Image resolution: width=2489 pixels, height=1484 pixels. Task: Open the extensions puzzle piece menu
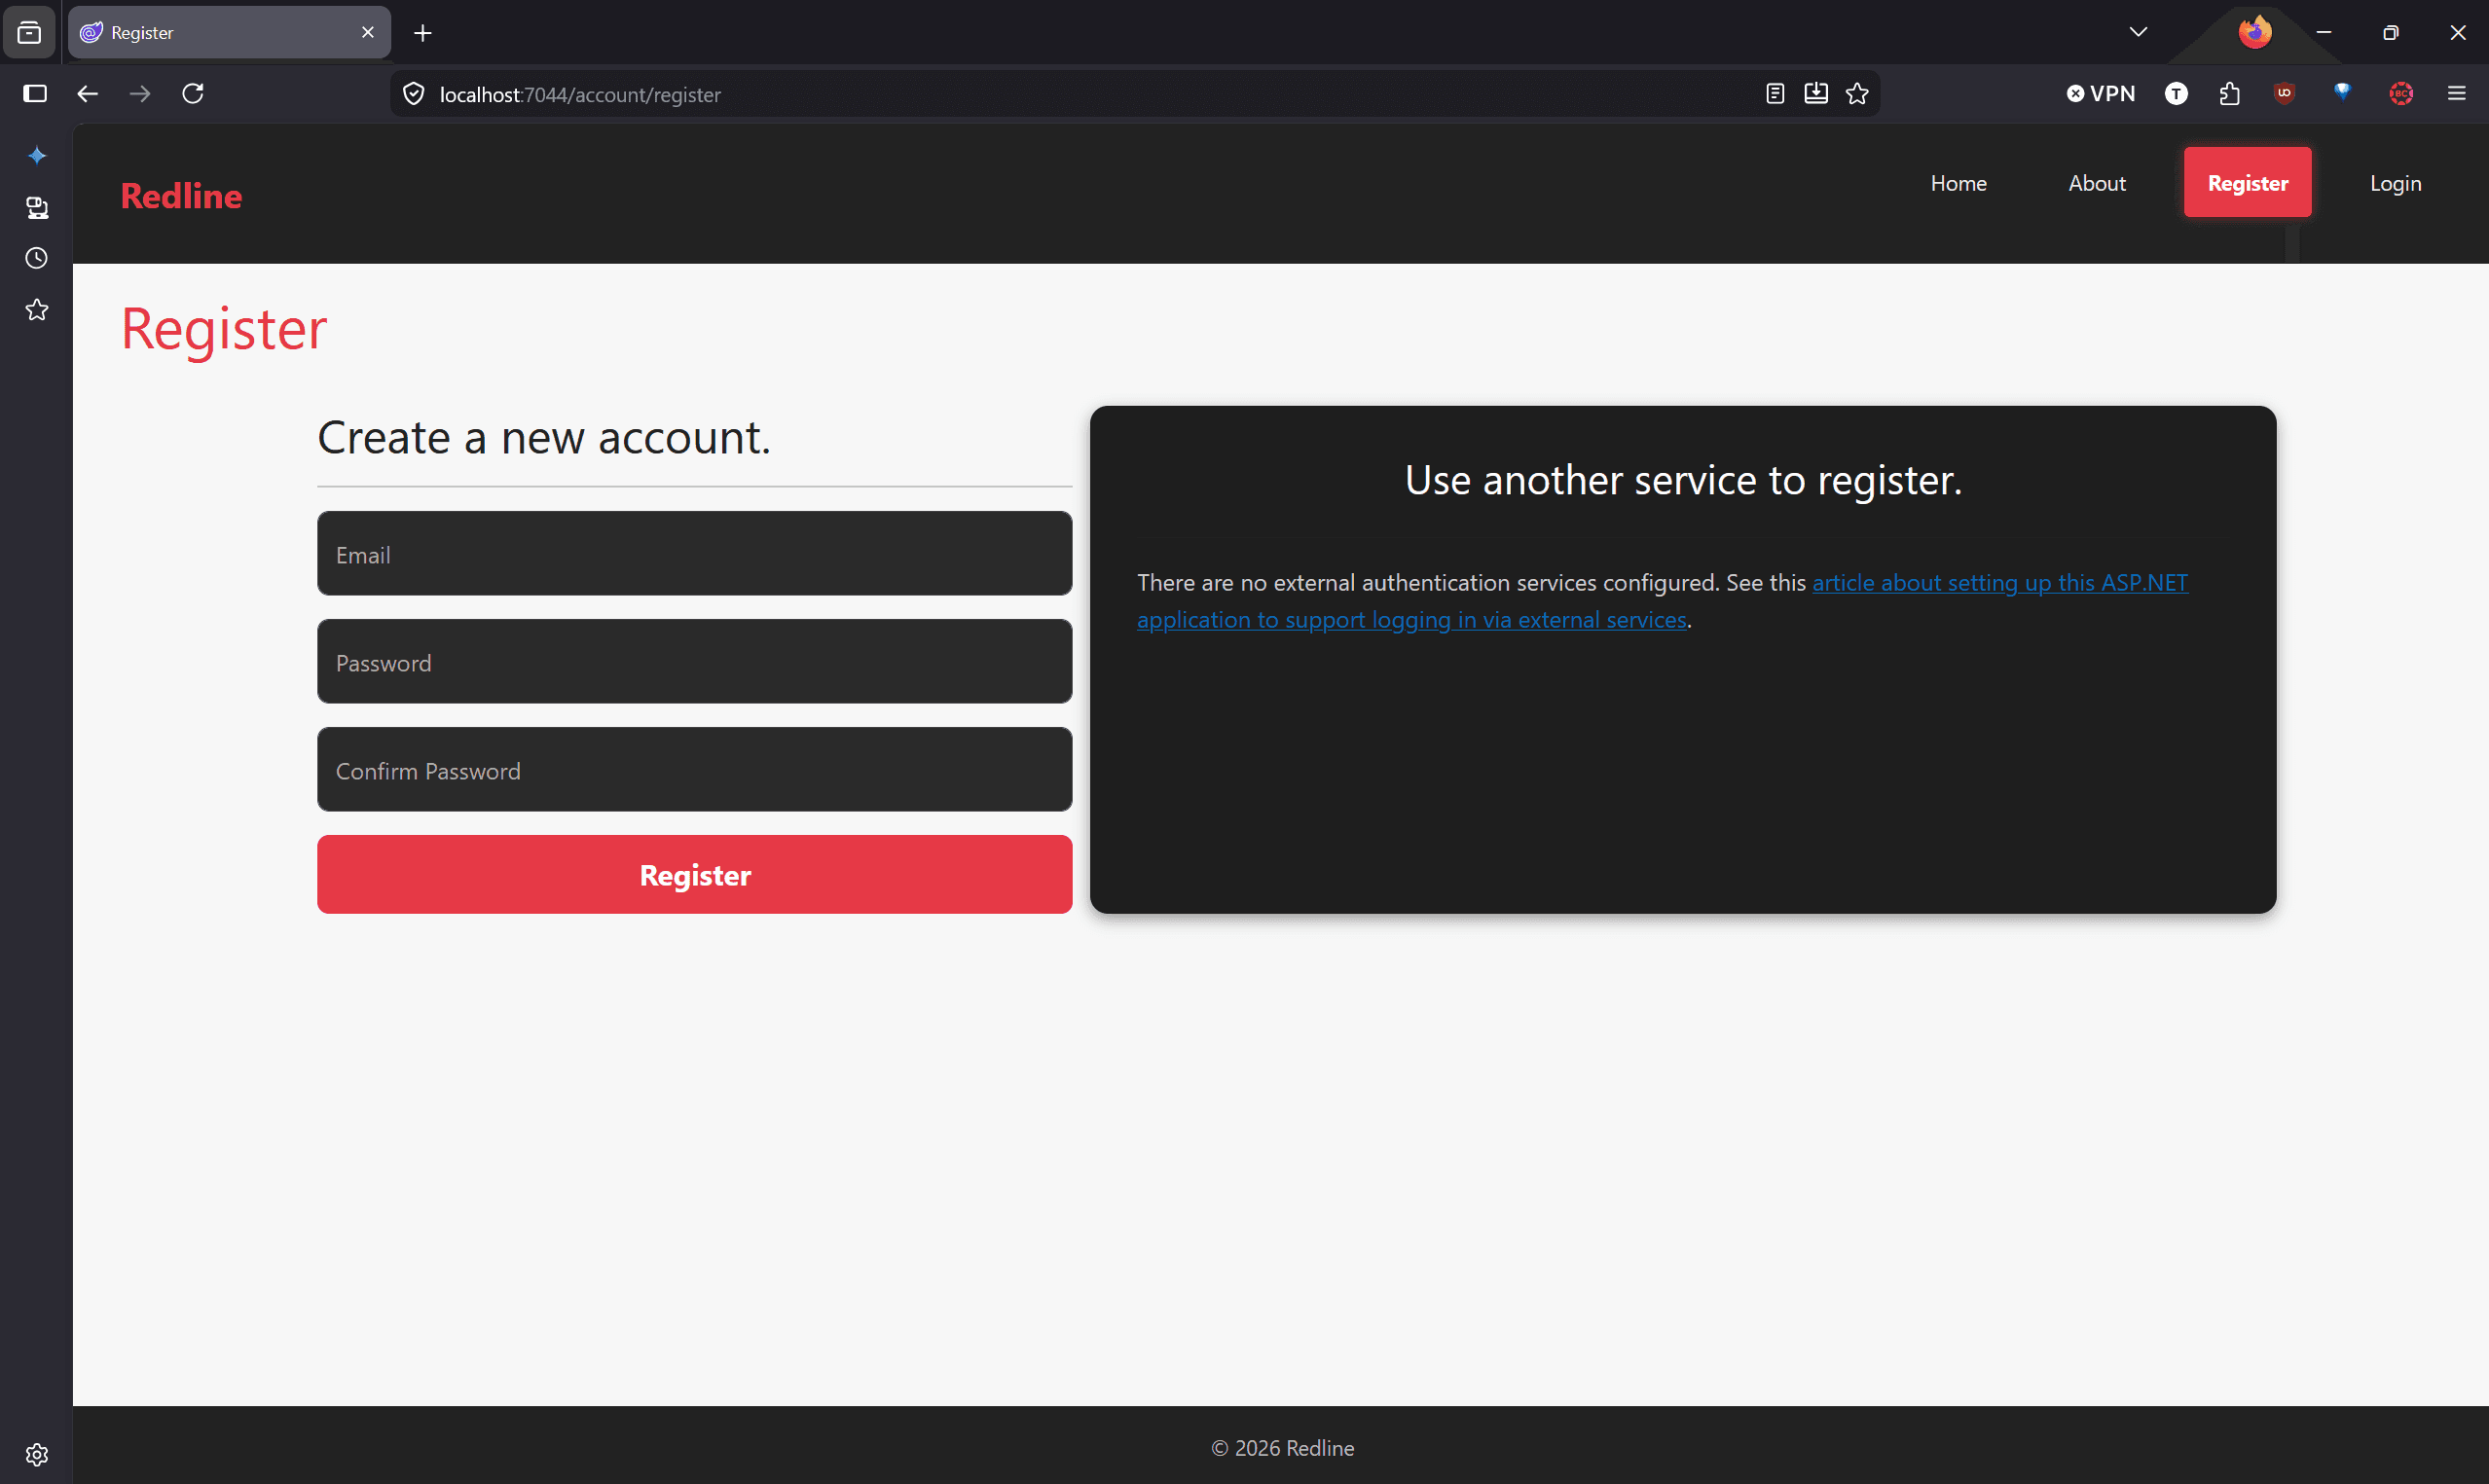click(x=2229, y=93)
